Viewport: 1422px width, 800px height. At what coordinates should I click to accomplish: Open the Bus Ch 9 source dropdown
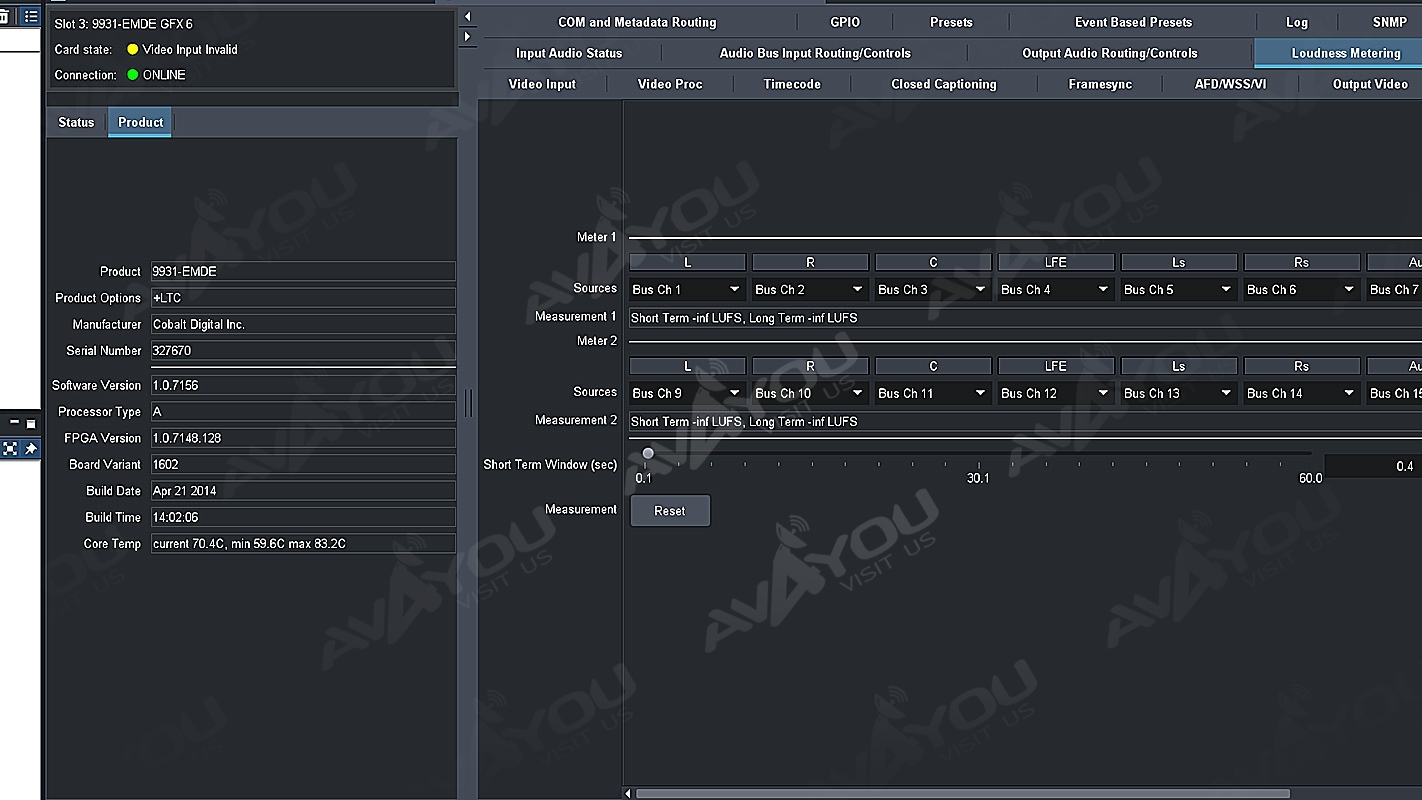coord(687,393)
